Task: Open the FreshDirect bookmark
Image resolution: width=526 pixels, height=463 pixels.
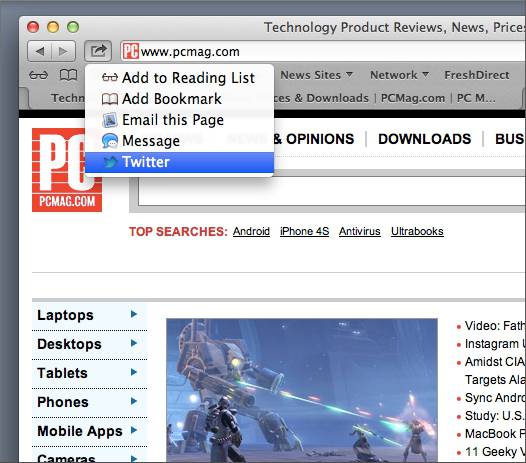Action: tap(477, 75)
